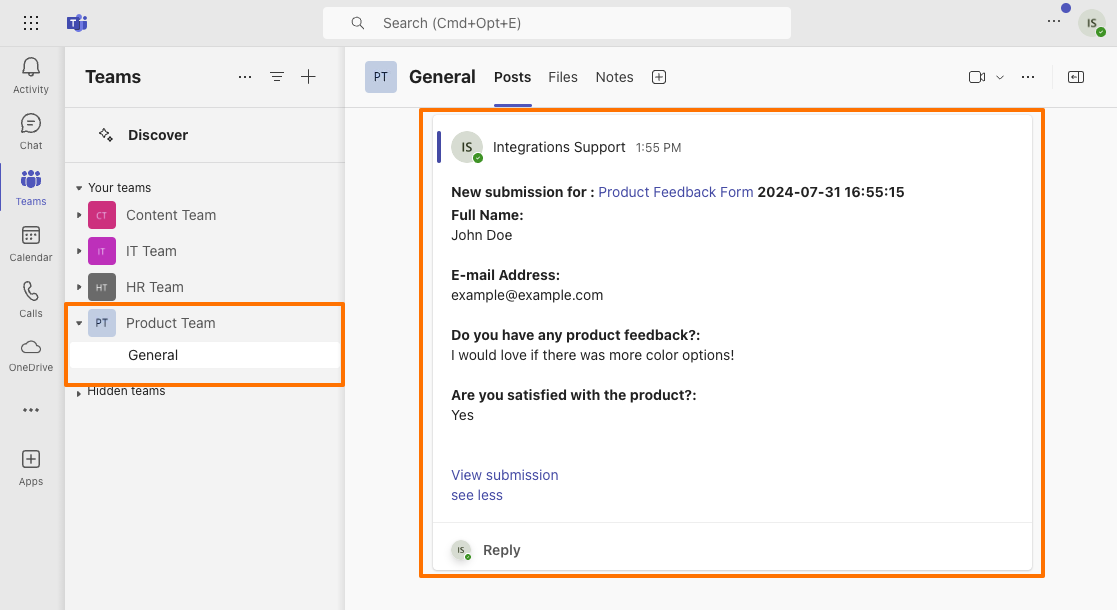1117x610 pixels.
Task: Expand the Content Team tree arrow
Action: 79,215
